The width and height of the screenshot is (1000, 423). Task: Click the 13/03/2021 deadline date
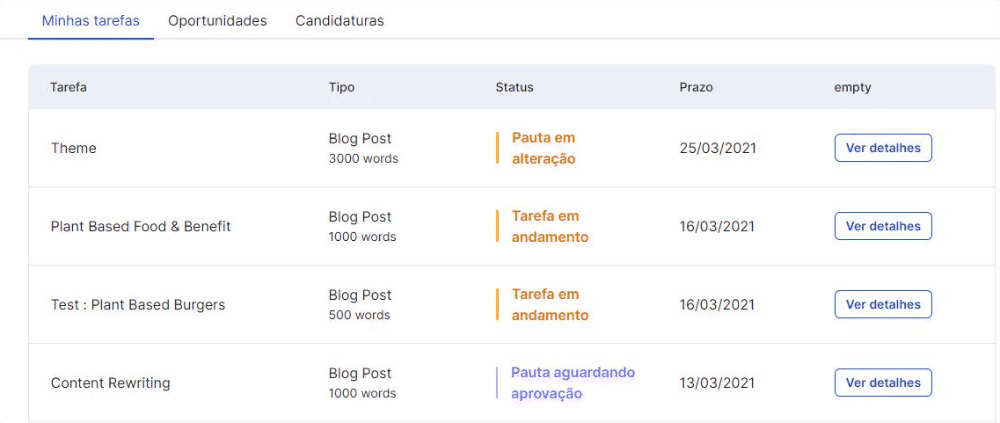pyautogui.click(x=718, y=383)
